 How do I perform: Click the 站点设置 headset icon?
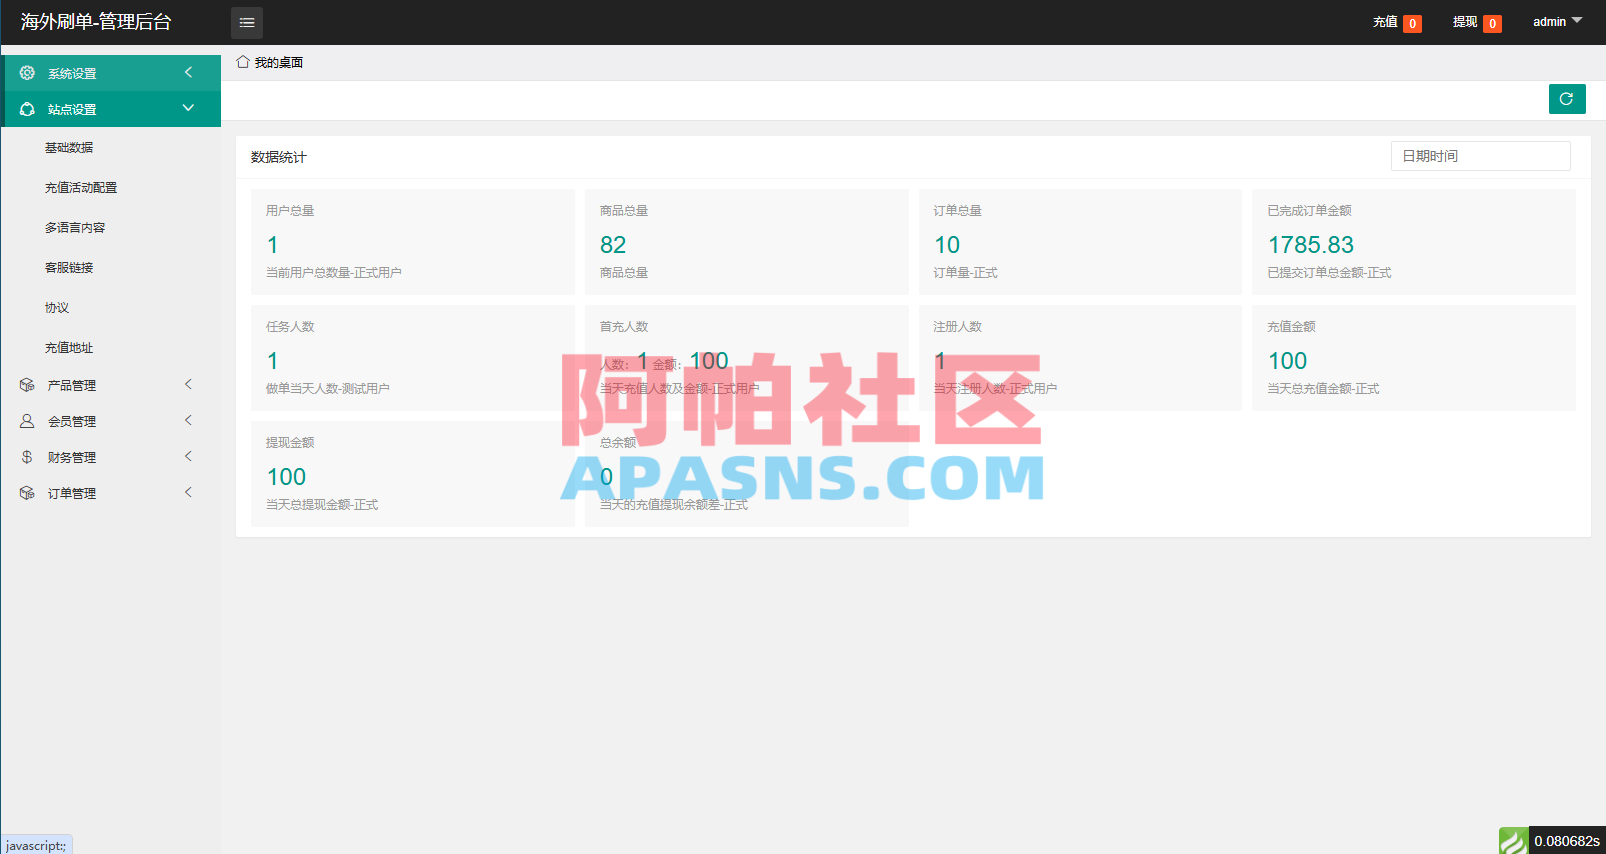(x=27, y=109)
